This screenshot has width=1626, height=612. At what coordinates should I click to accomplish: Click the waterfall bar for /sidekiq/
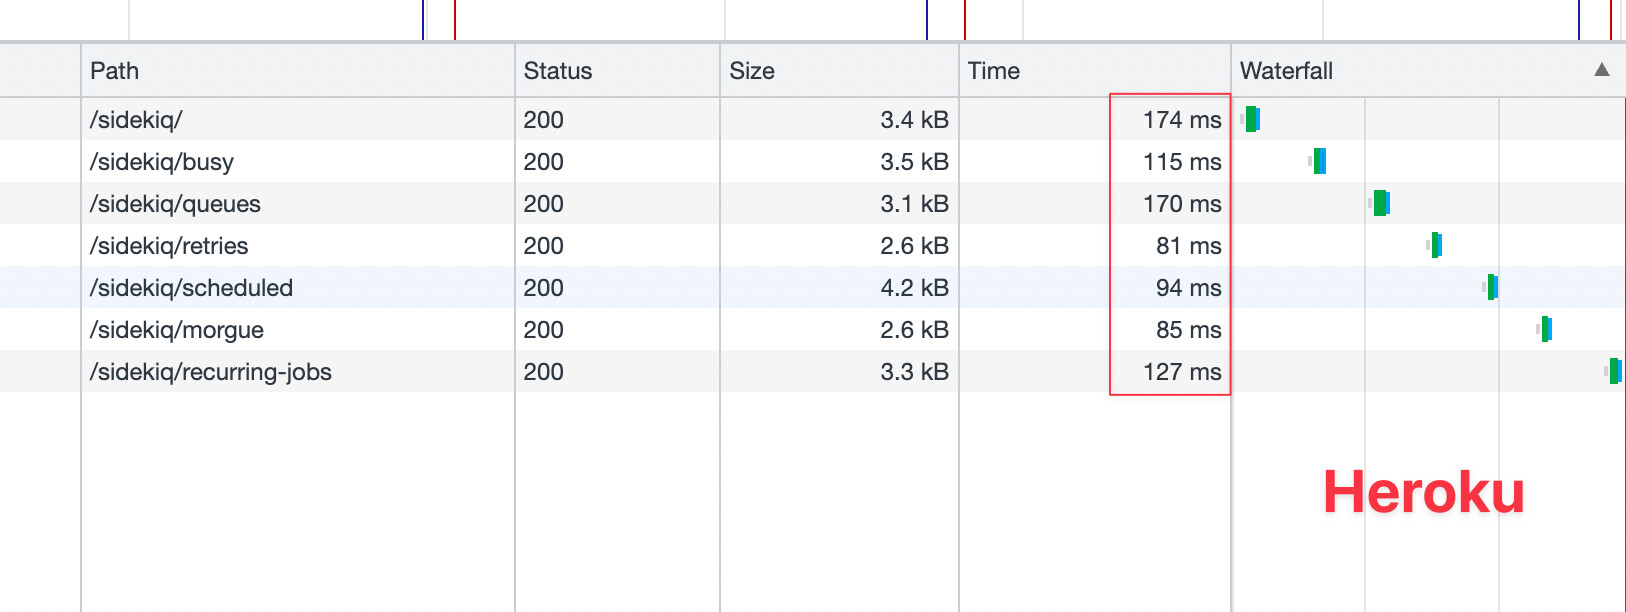point(1252,119)
